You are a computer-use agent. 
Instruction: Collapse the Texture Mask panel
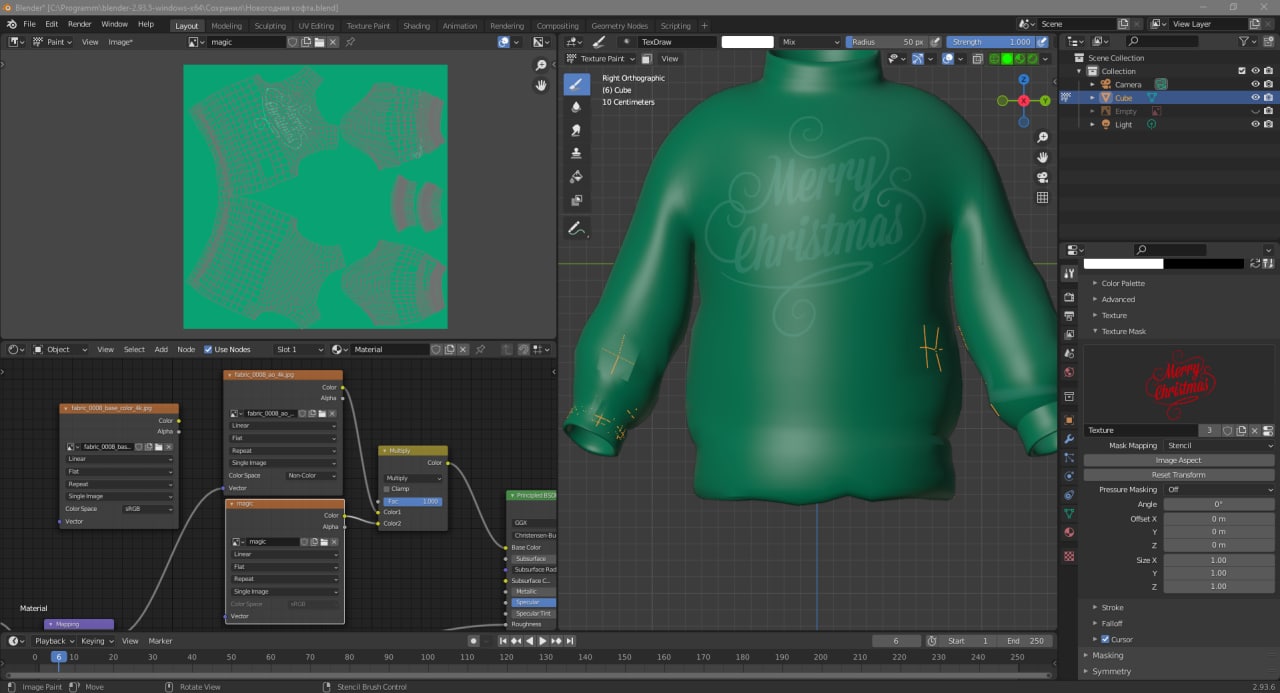pos(1123,331)
